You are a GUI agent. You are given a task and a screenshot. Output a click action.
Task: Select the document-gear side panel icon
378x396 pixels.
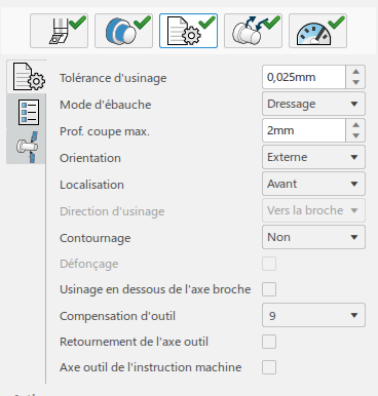click(x=26, y=77)
